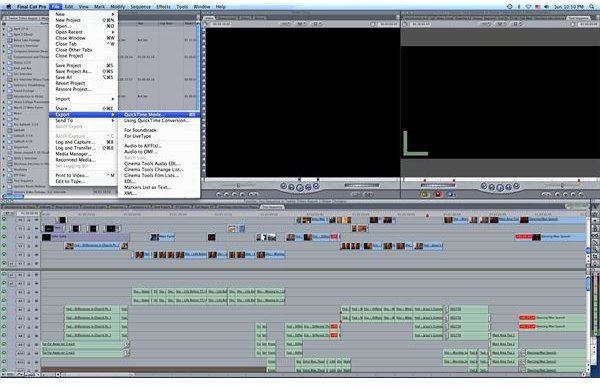Expand the Open Recent submenu

click(x=113, y=32)
